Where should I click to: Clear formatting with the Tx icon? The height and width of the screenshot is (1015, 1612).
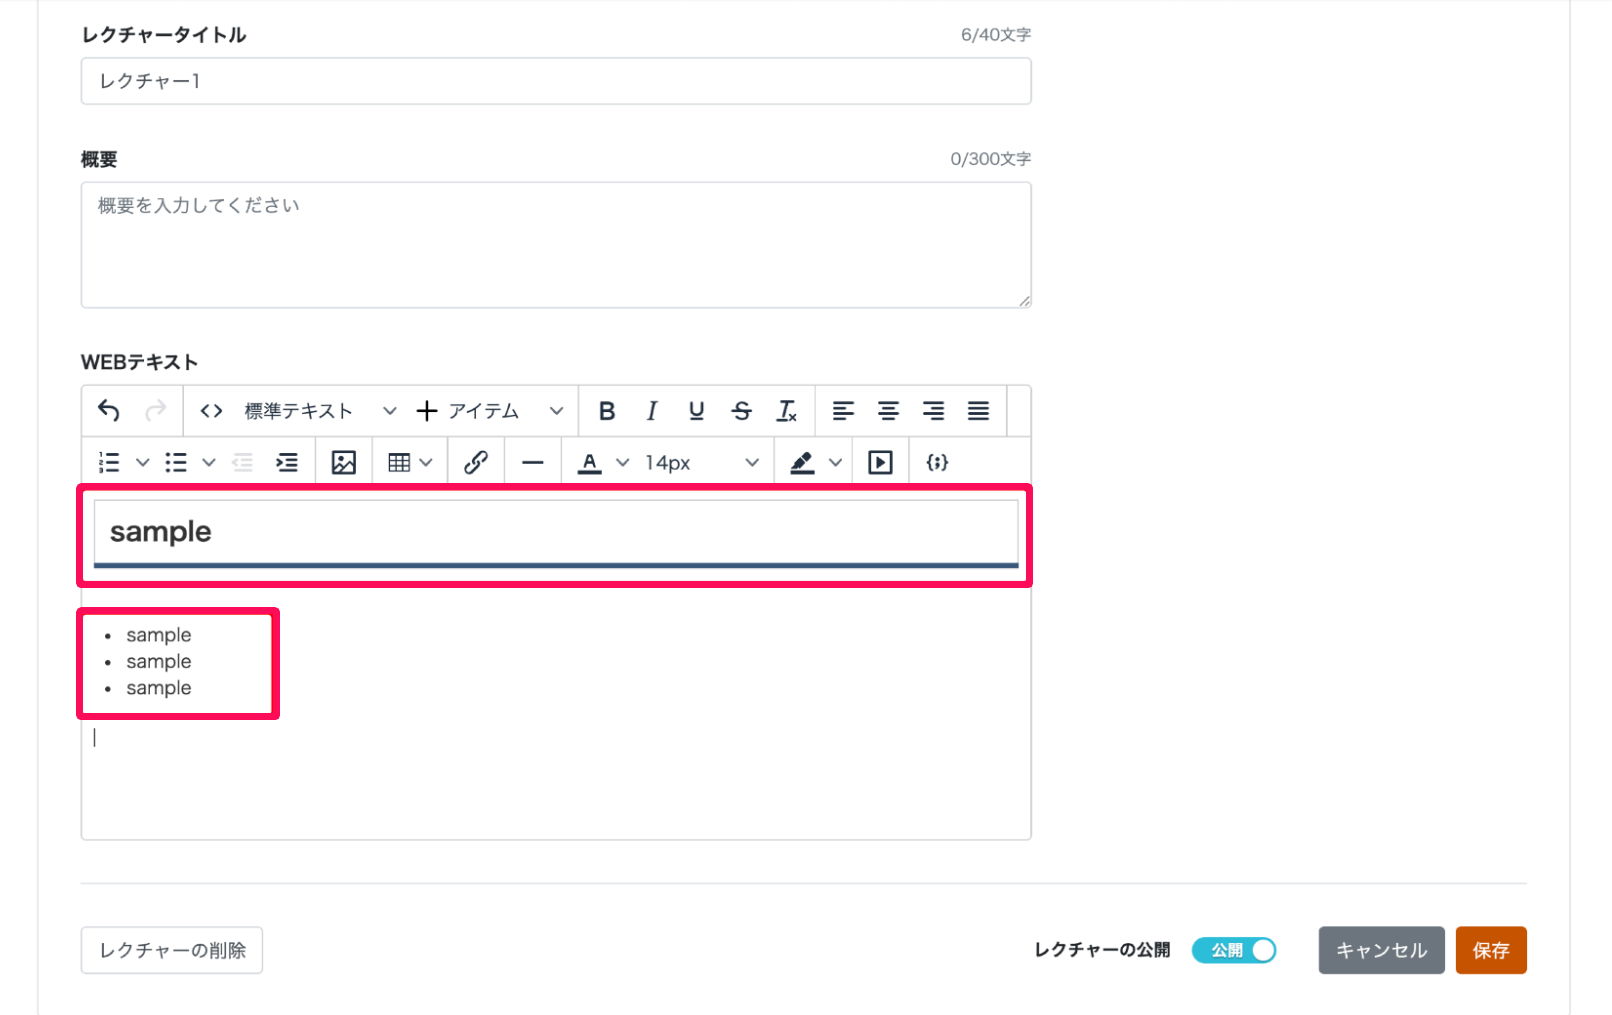point(787,411)
